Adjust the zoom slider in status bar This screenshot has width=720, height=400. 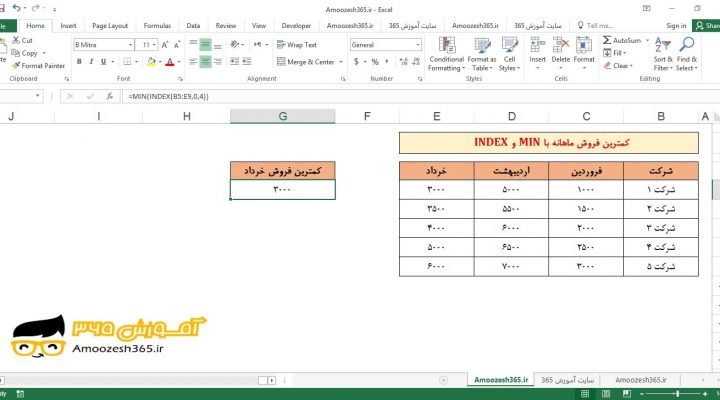coord(677,394)
